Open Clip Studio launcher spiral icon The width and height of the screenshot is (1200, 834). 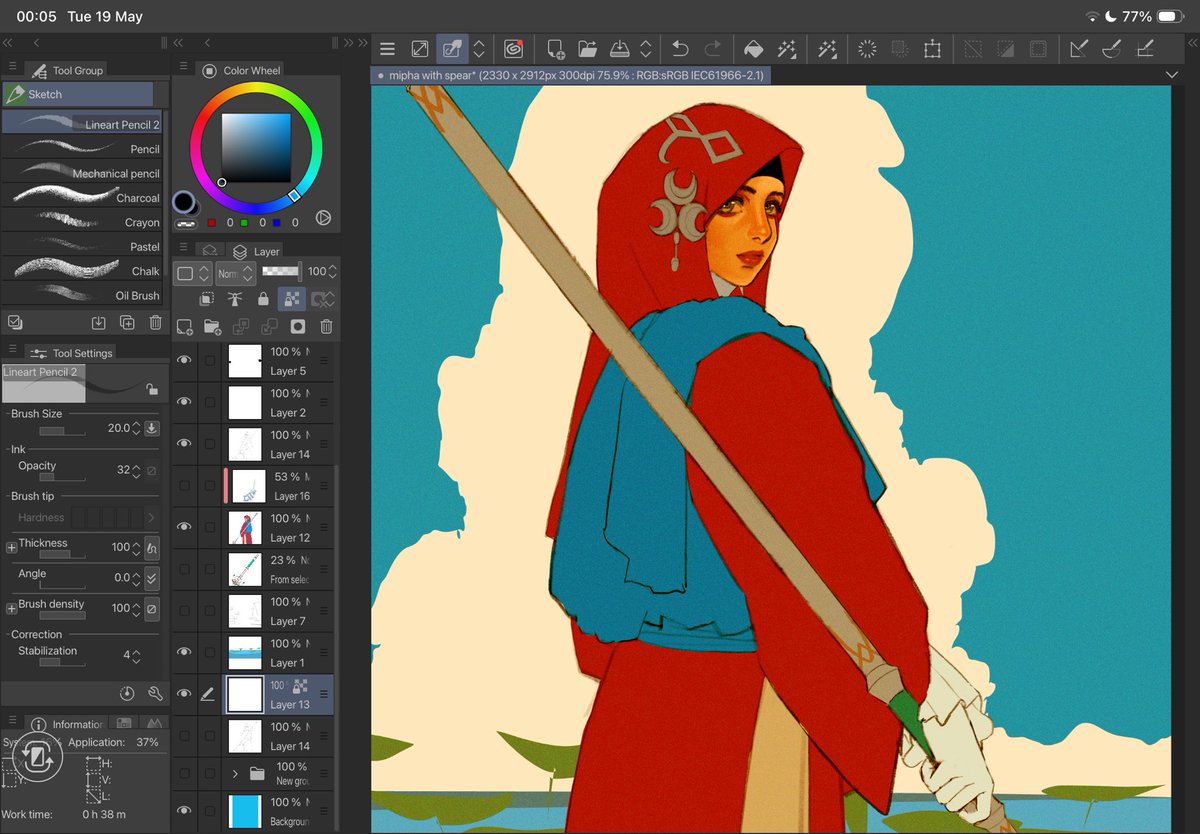[x=513, y=48]
